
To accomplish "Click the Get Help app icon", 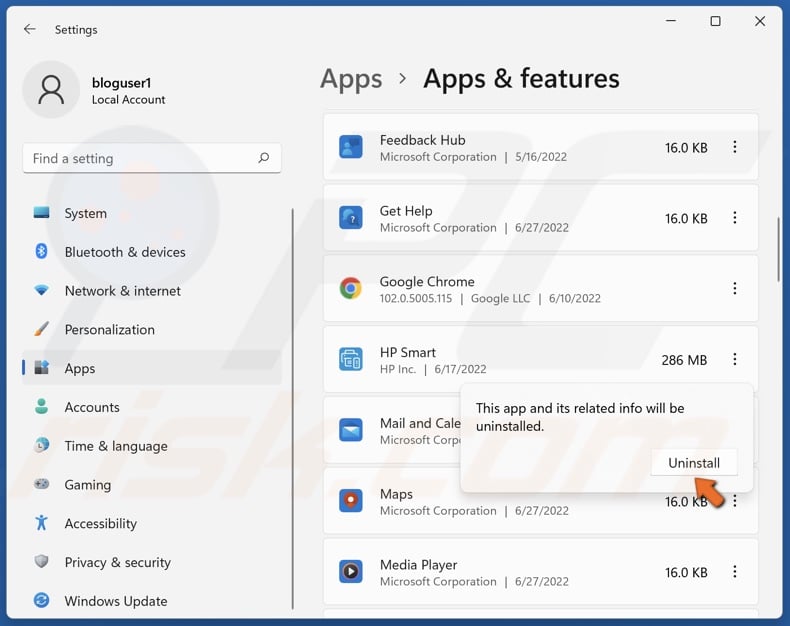I will [x=351, y=218].
